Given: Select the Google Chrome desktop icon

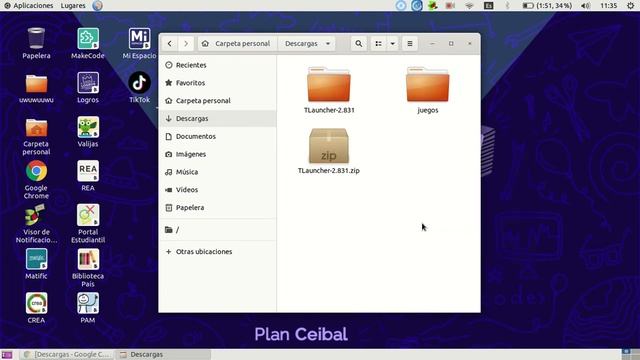Looking at the screenshot, I should pyautogui.click(x=36, y=180).
